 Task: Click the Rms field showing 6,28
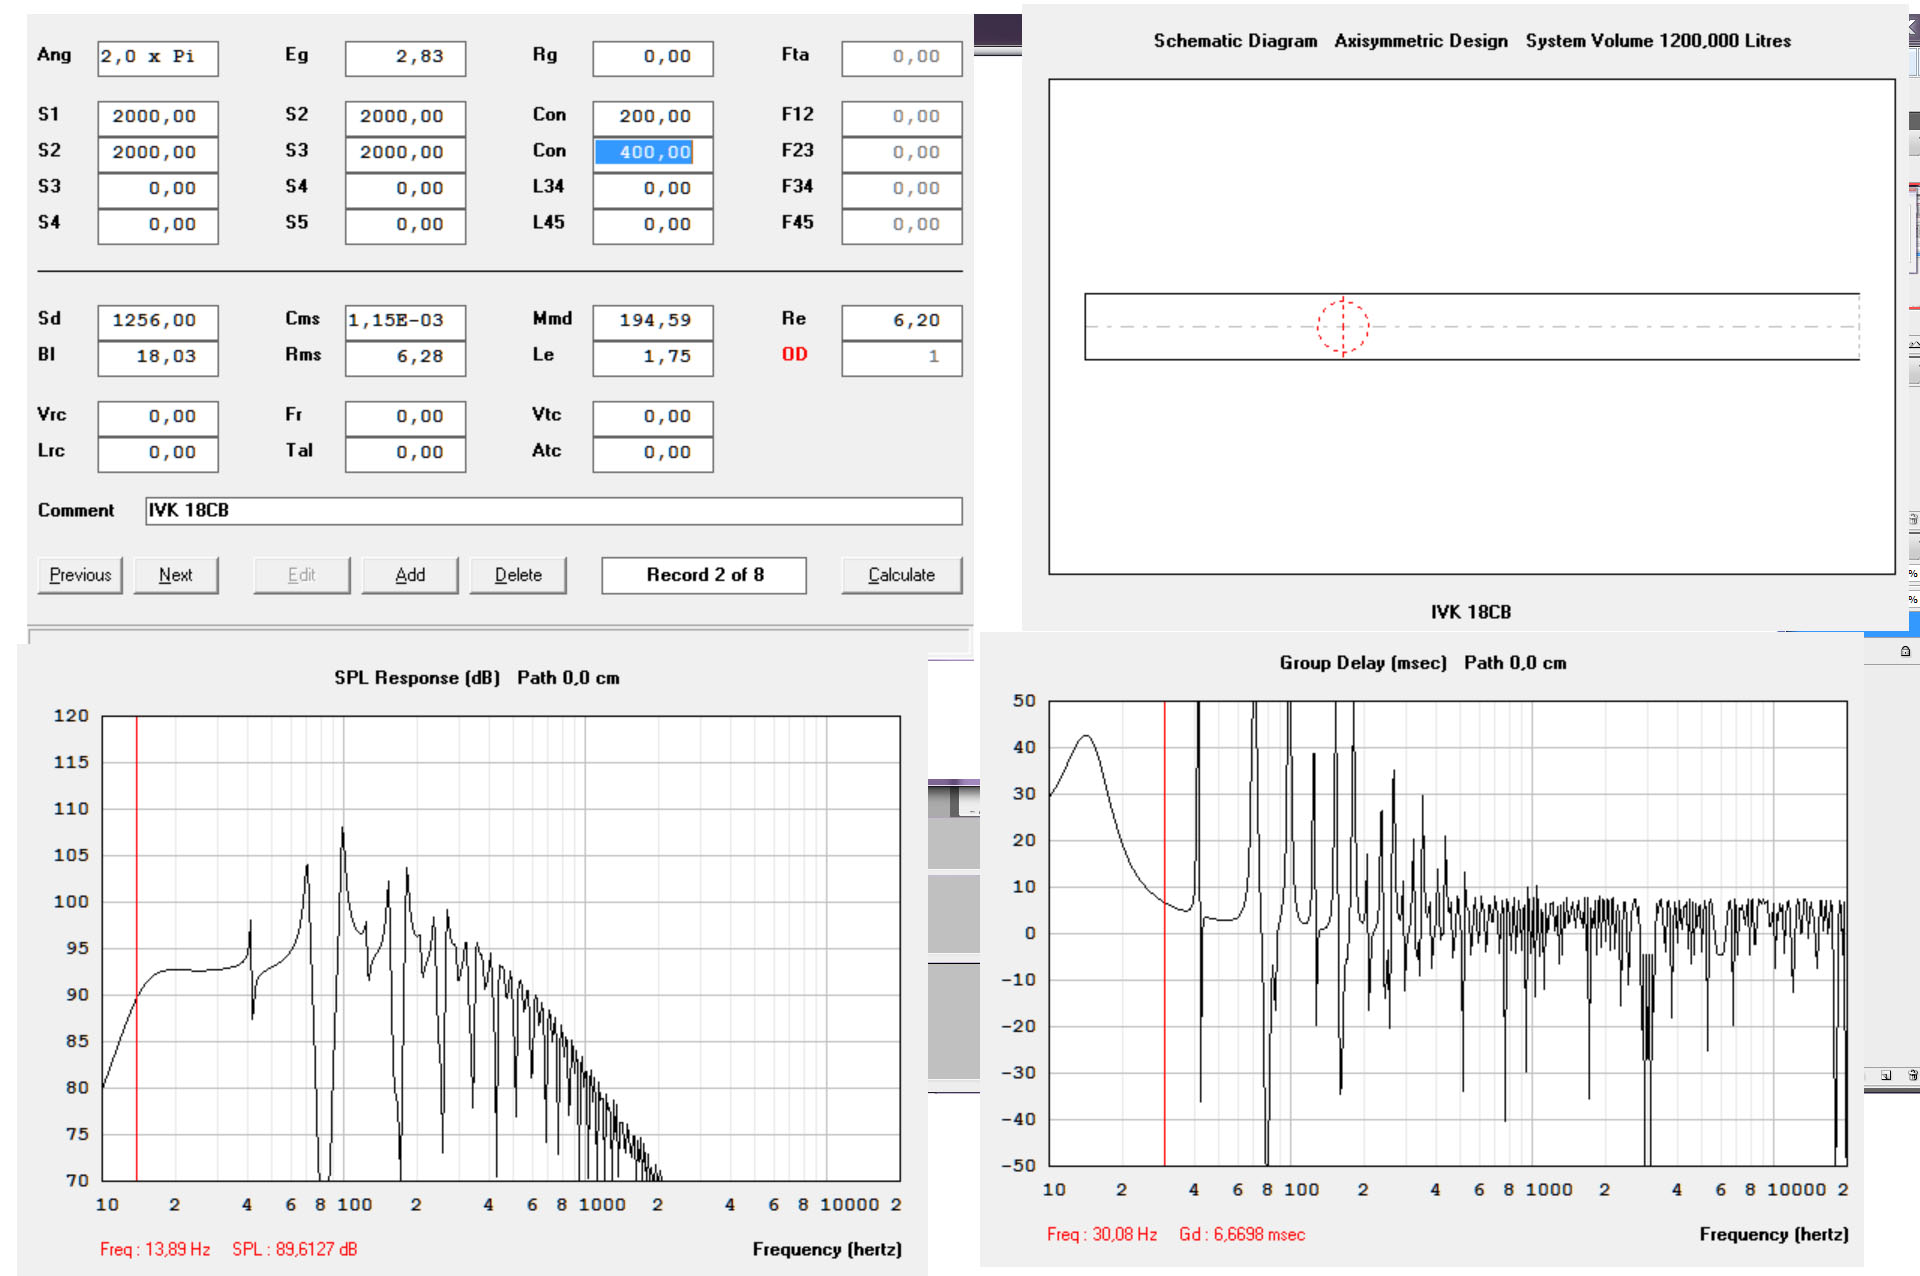click(x=405, y=357)
